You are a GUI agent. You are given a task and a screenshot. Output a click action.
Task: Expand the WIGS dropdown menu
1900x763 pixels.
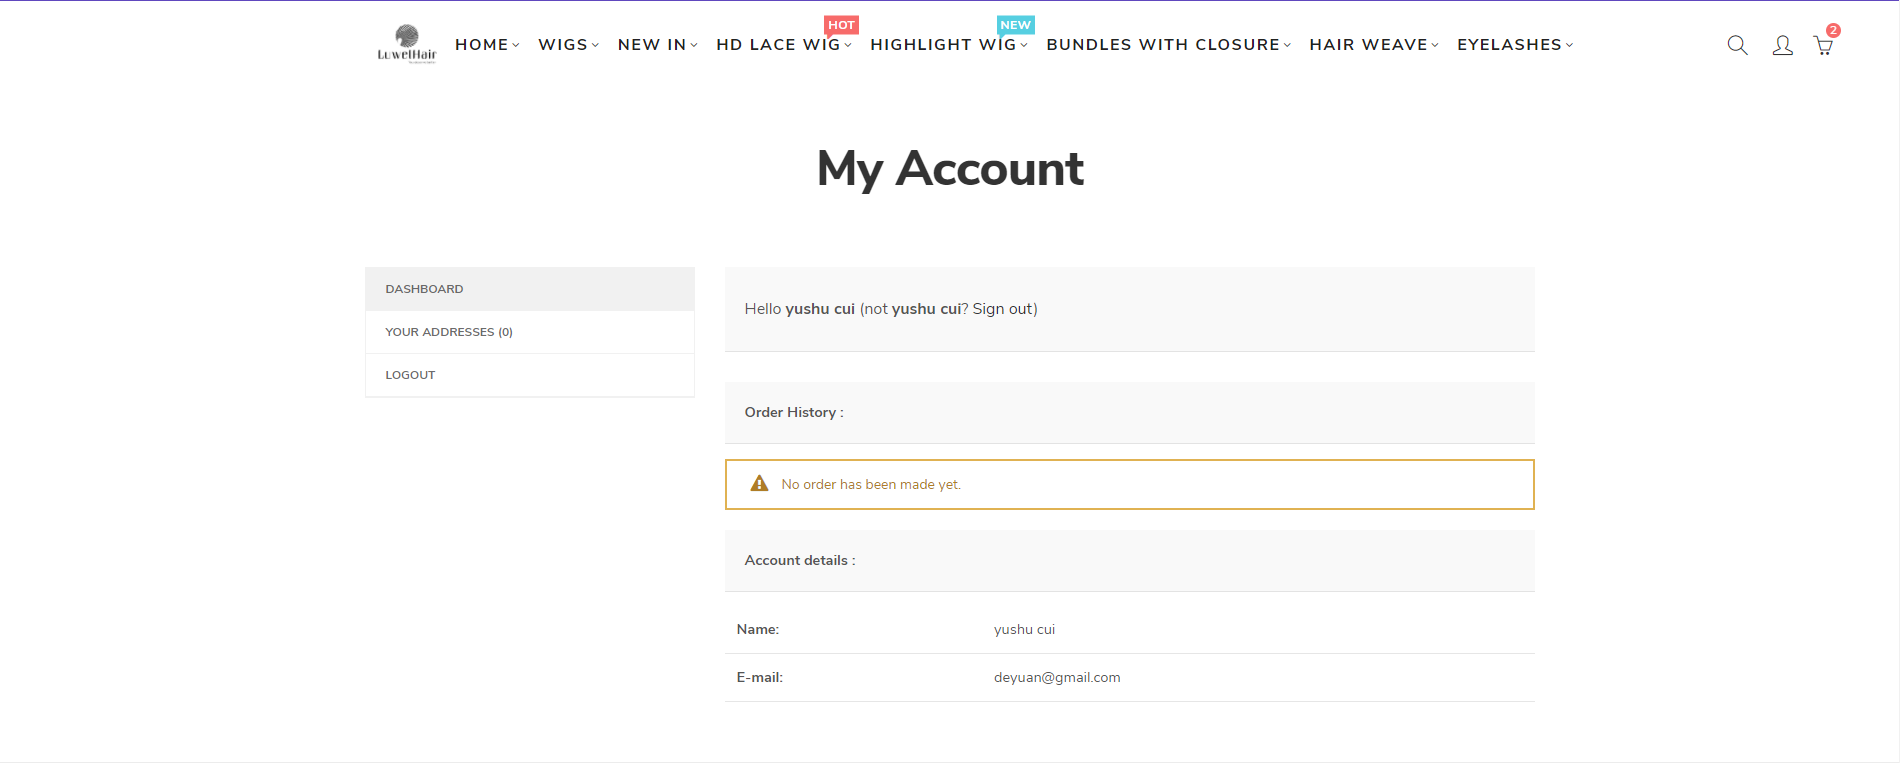point(567,45)
